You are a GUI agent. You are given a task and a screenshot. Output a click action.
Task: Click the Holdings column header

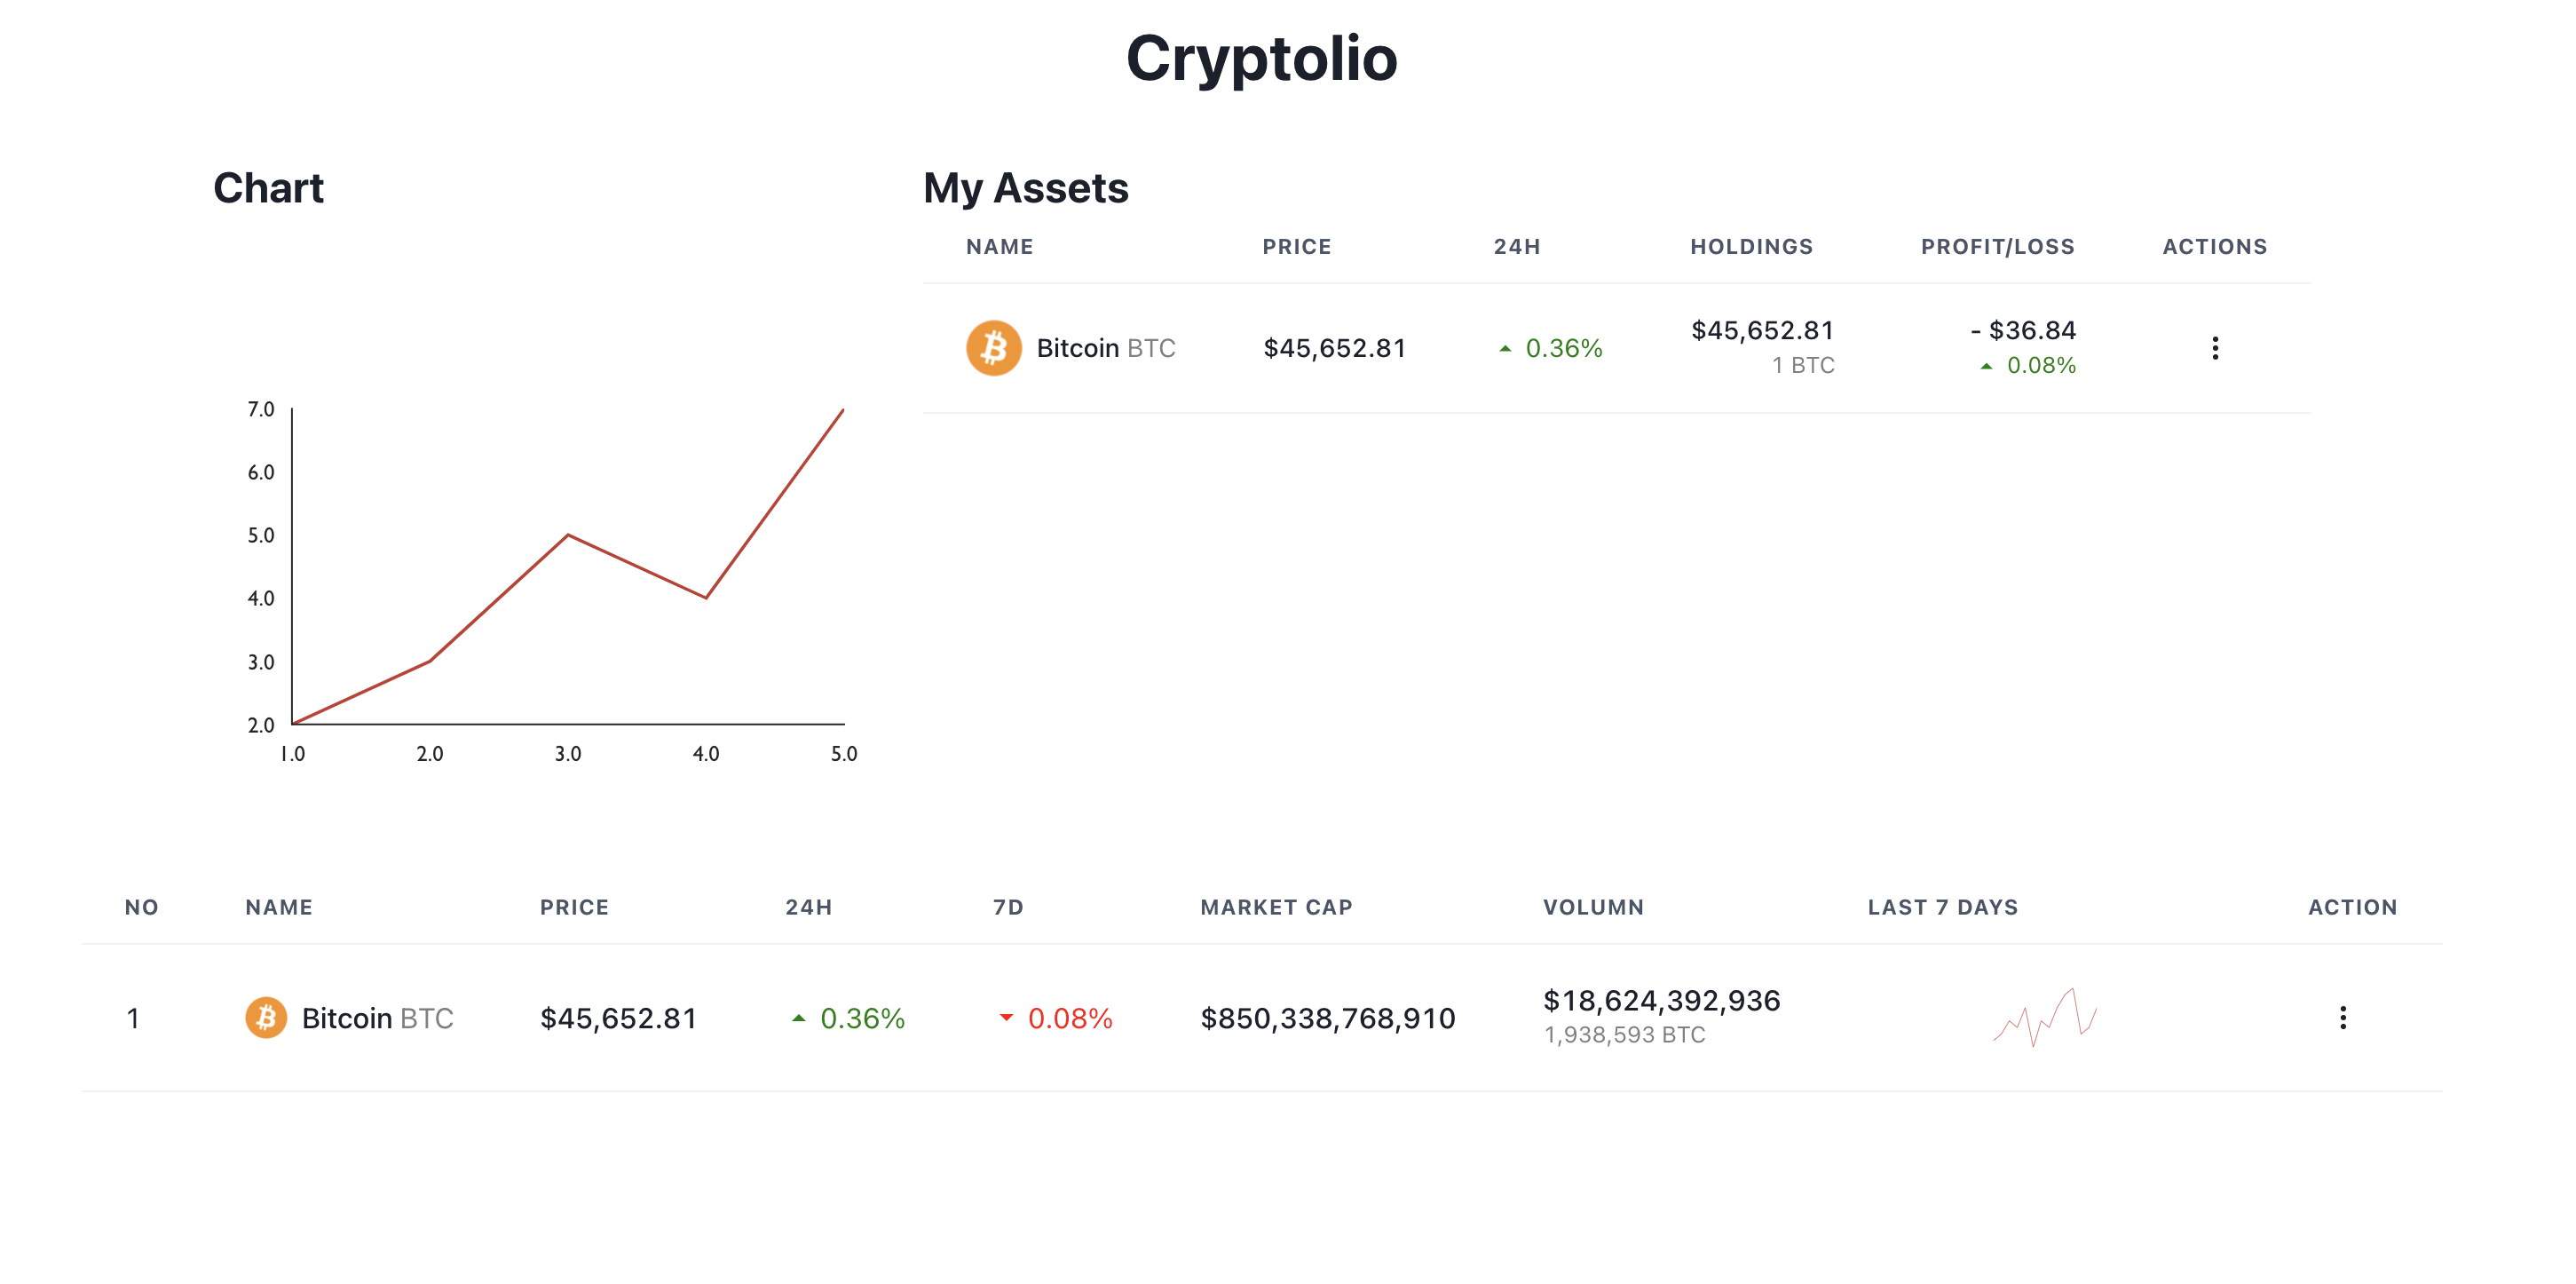coord(1751,247)
